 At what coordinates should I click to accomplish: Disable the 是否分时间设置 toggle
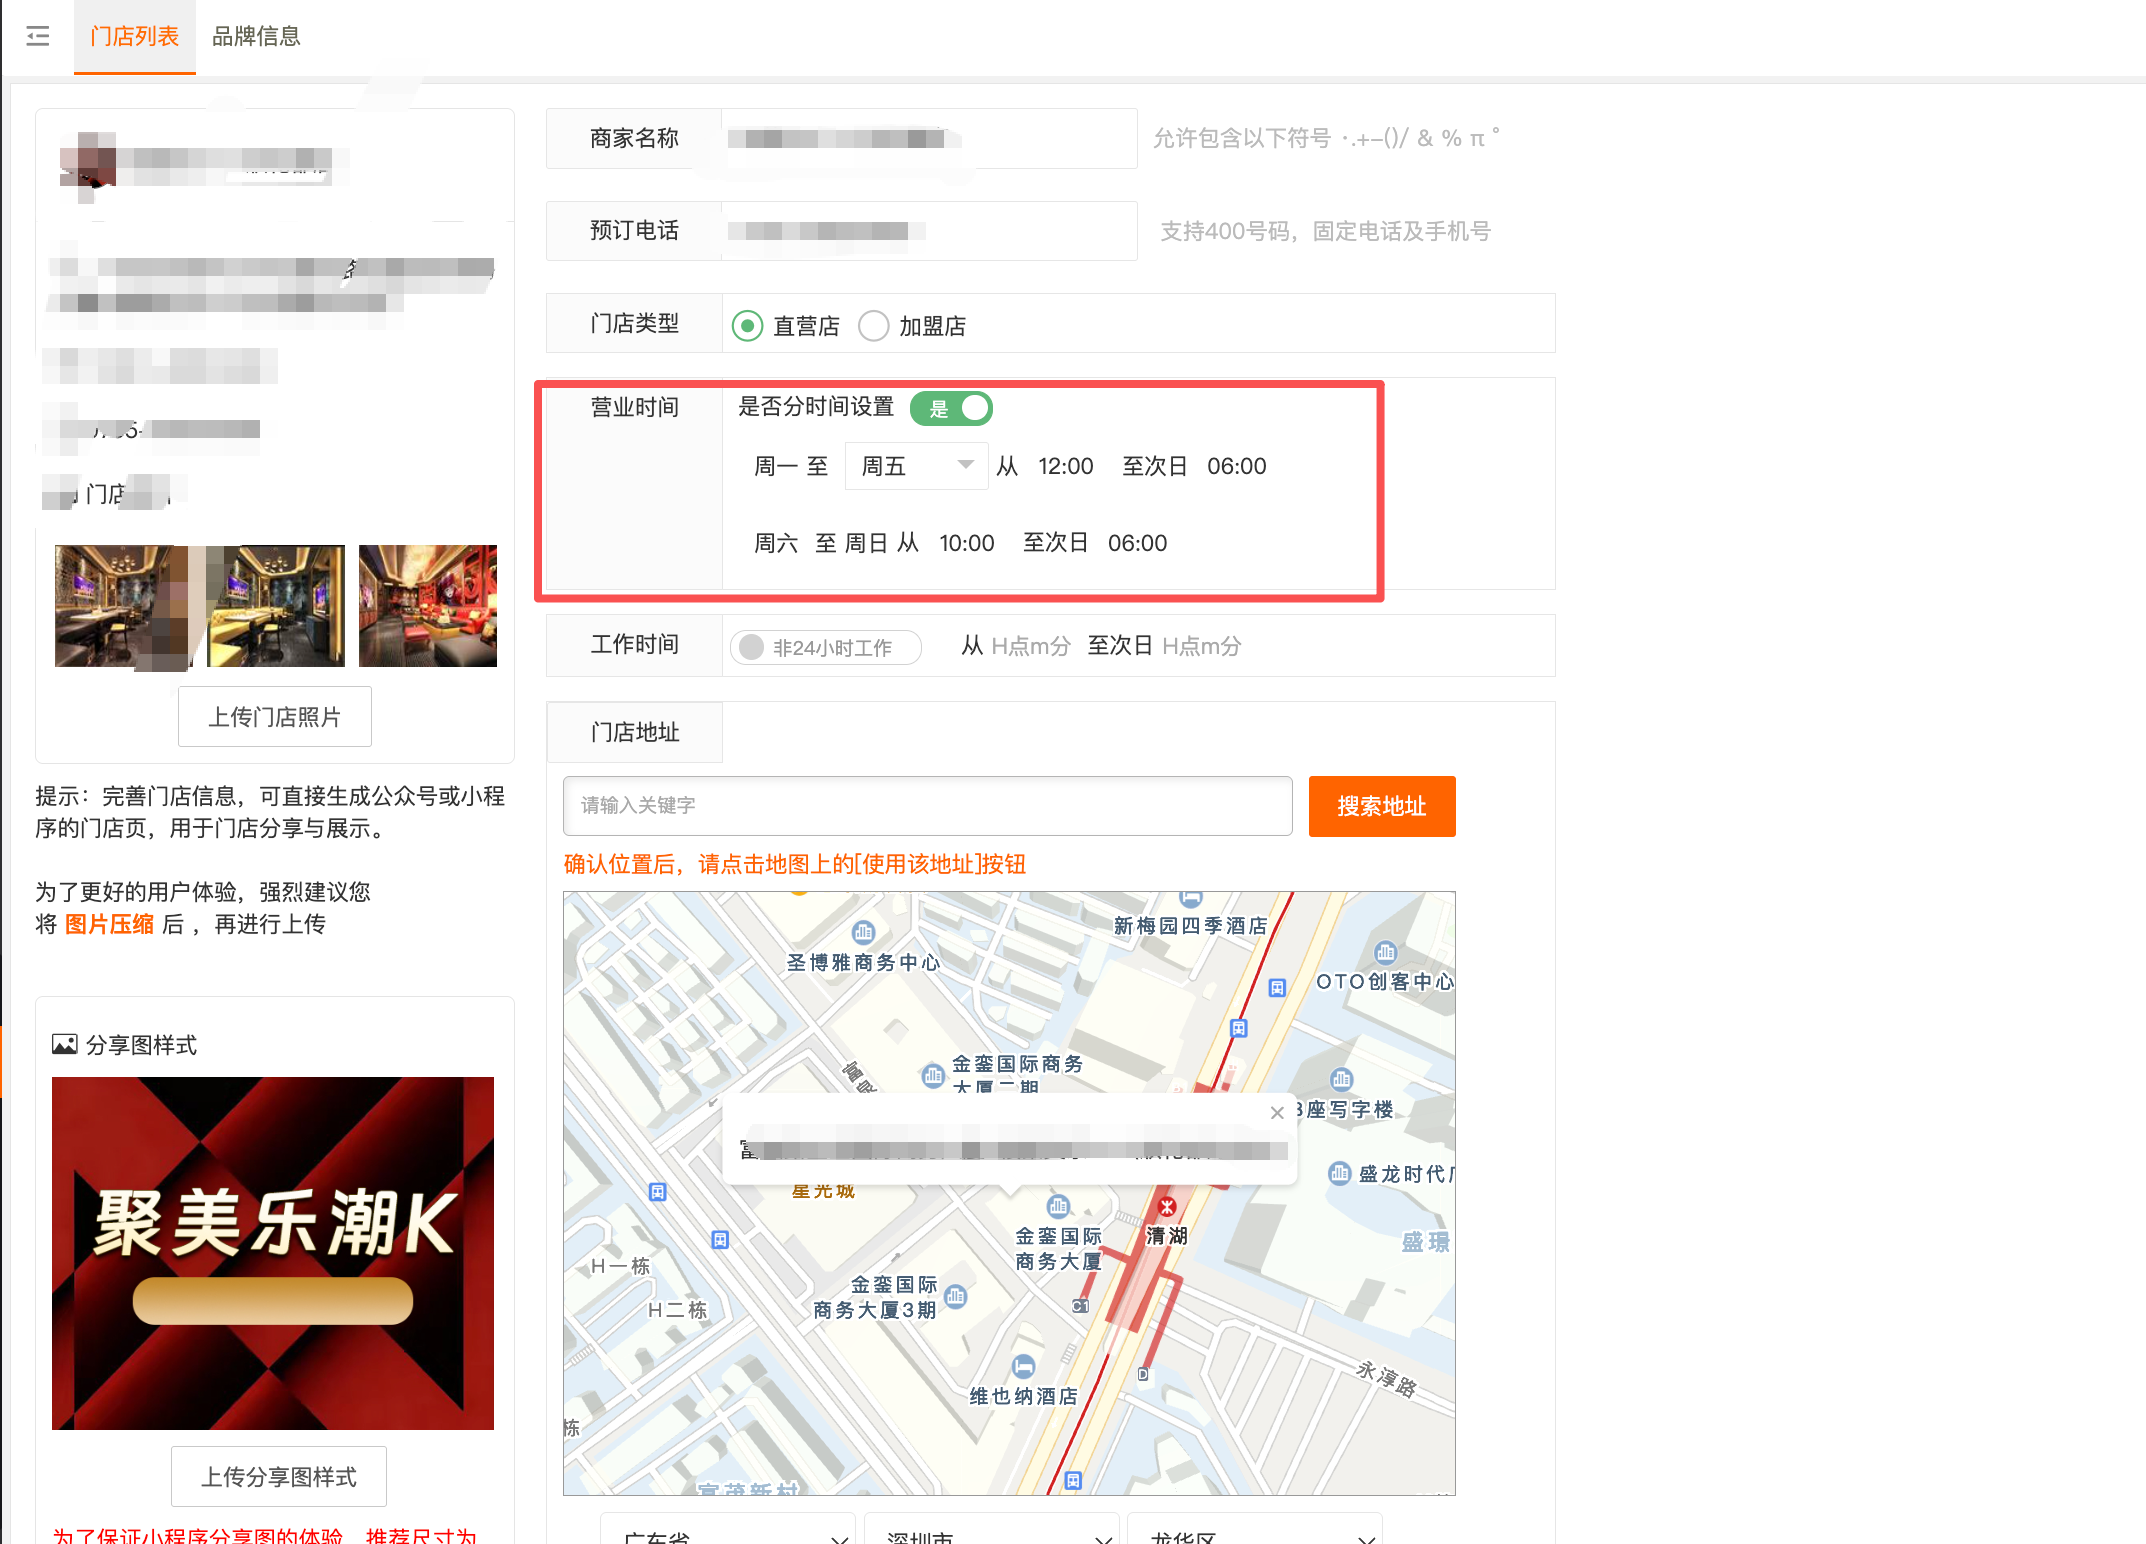coord(949,408)
